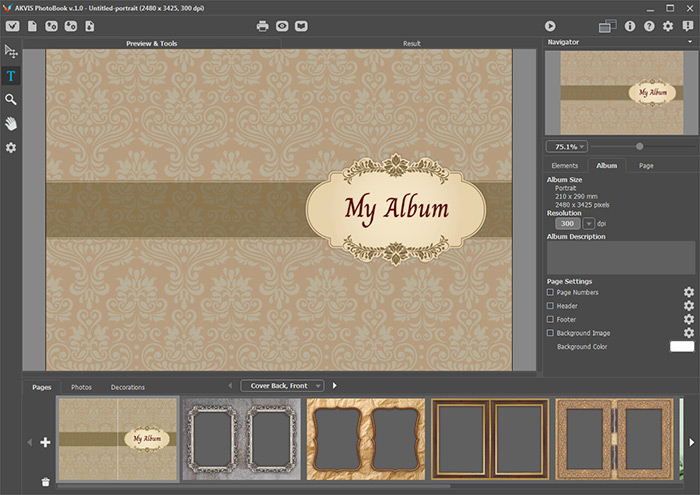
Task: Click the My Album title text on canvas
Action: pyautogui.click(x=396, y=210)
